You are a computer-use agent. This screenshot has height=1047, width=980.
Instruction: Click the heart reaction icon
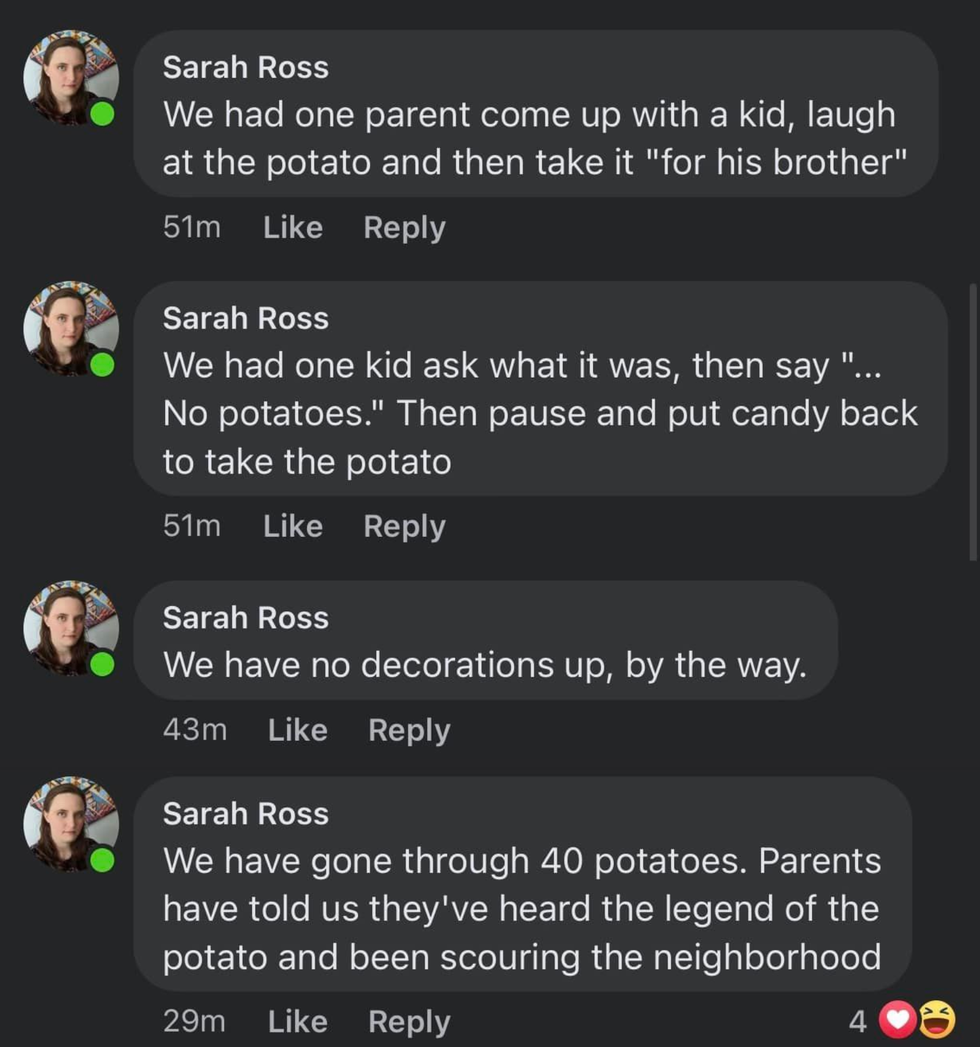(x=898, y=1020)
